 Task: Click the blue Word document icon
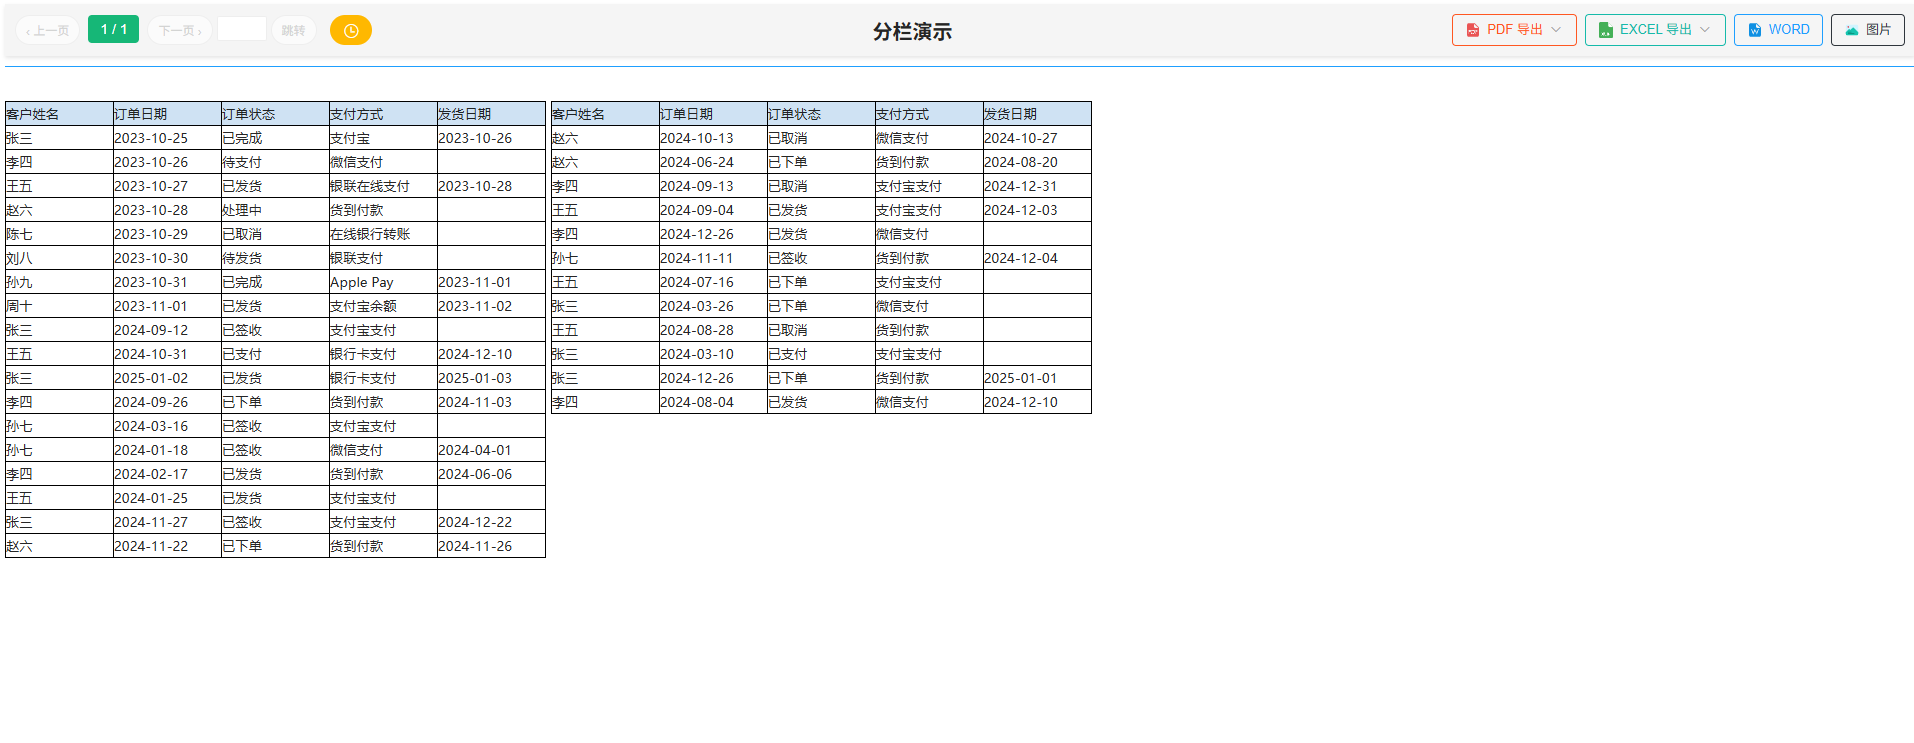pyautogui.click(x=1754, y=30)
